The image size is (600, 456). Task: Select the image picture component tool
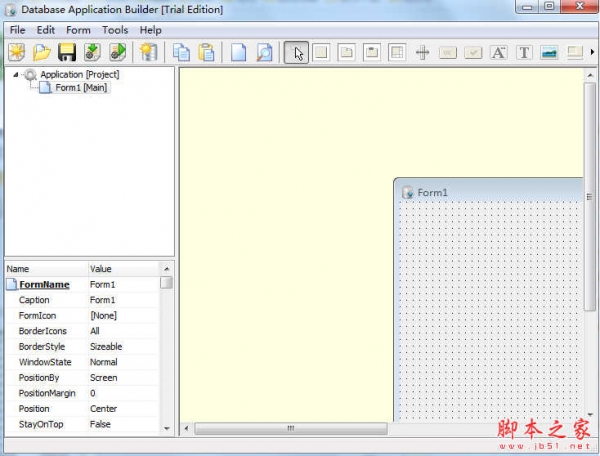[x=549, y=52]
